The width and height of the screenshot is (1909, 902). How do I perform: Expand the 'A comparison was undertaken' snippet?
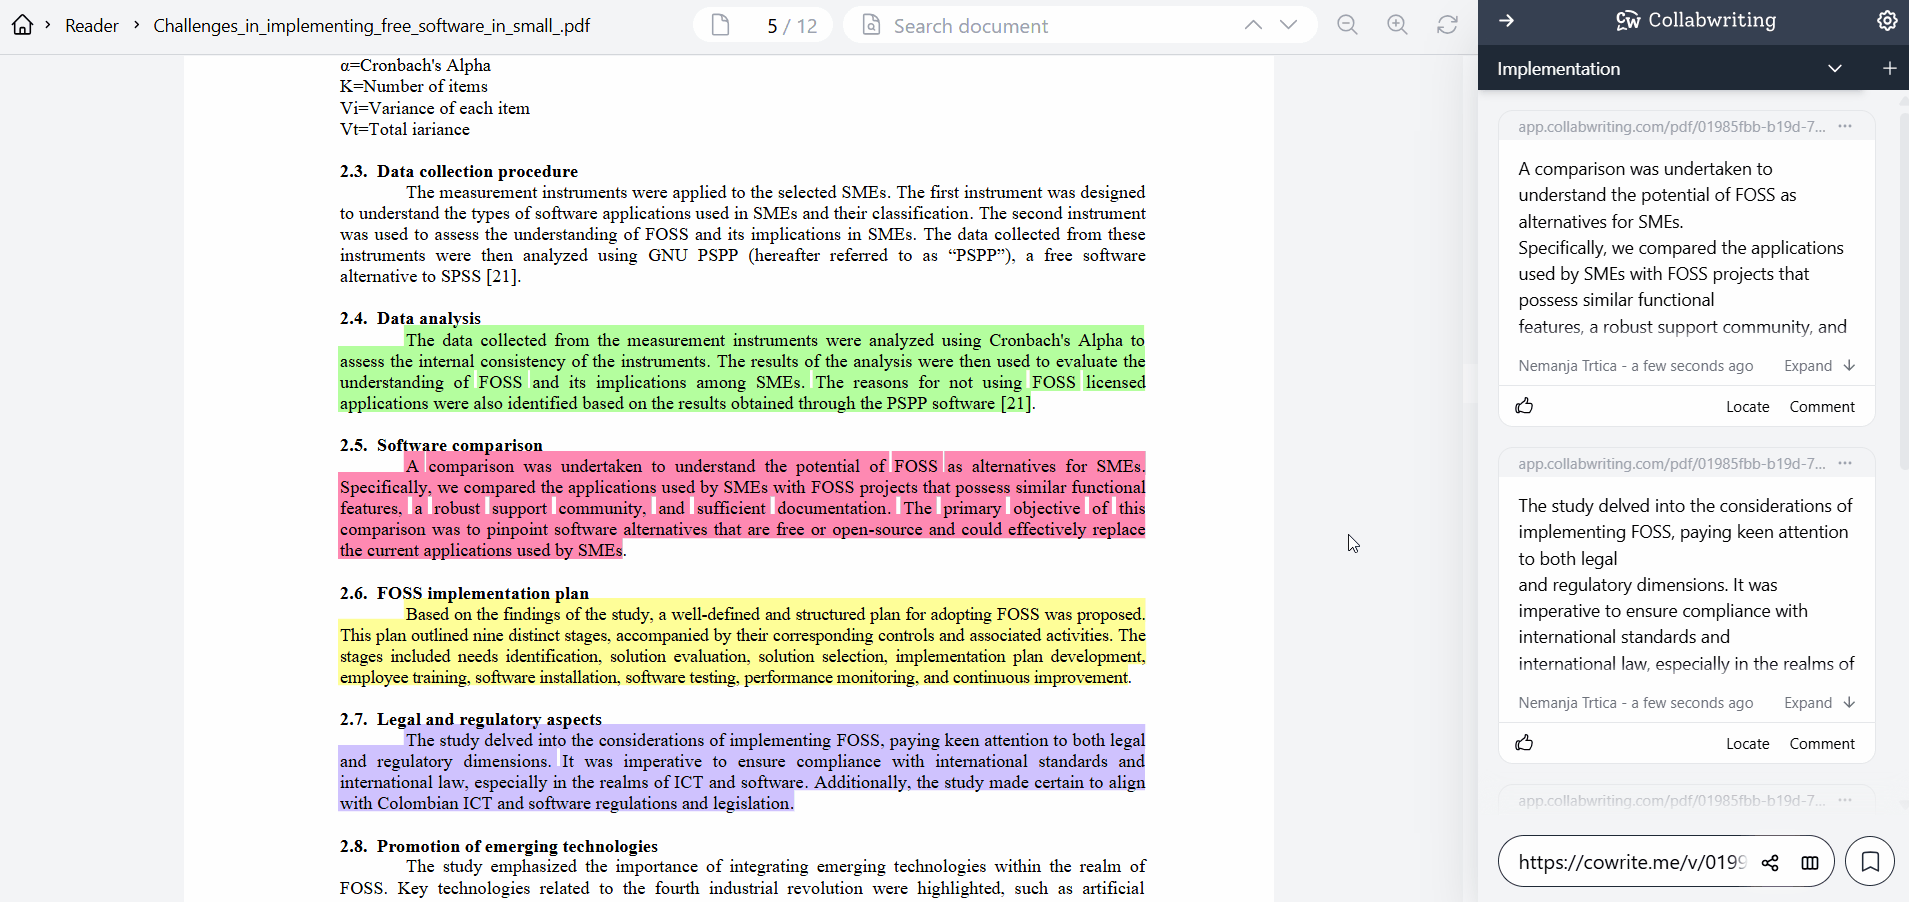[1819, 366]
